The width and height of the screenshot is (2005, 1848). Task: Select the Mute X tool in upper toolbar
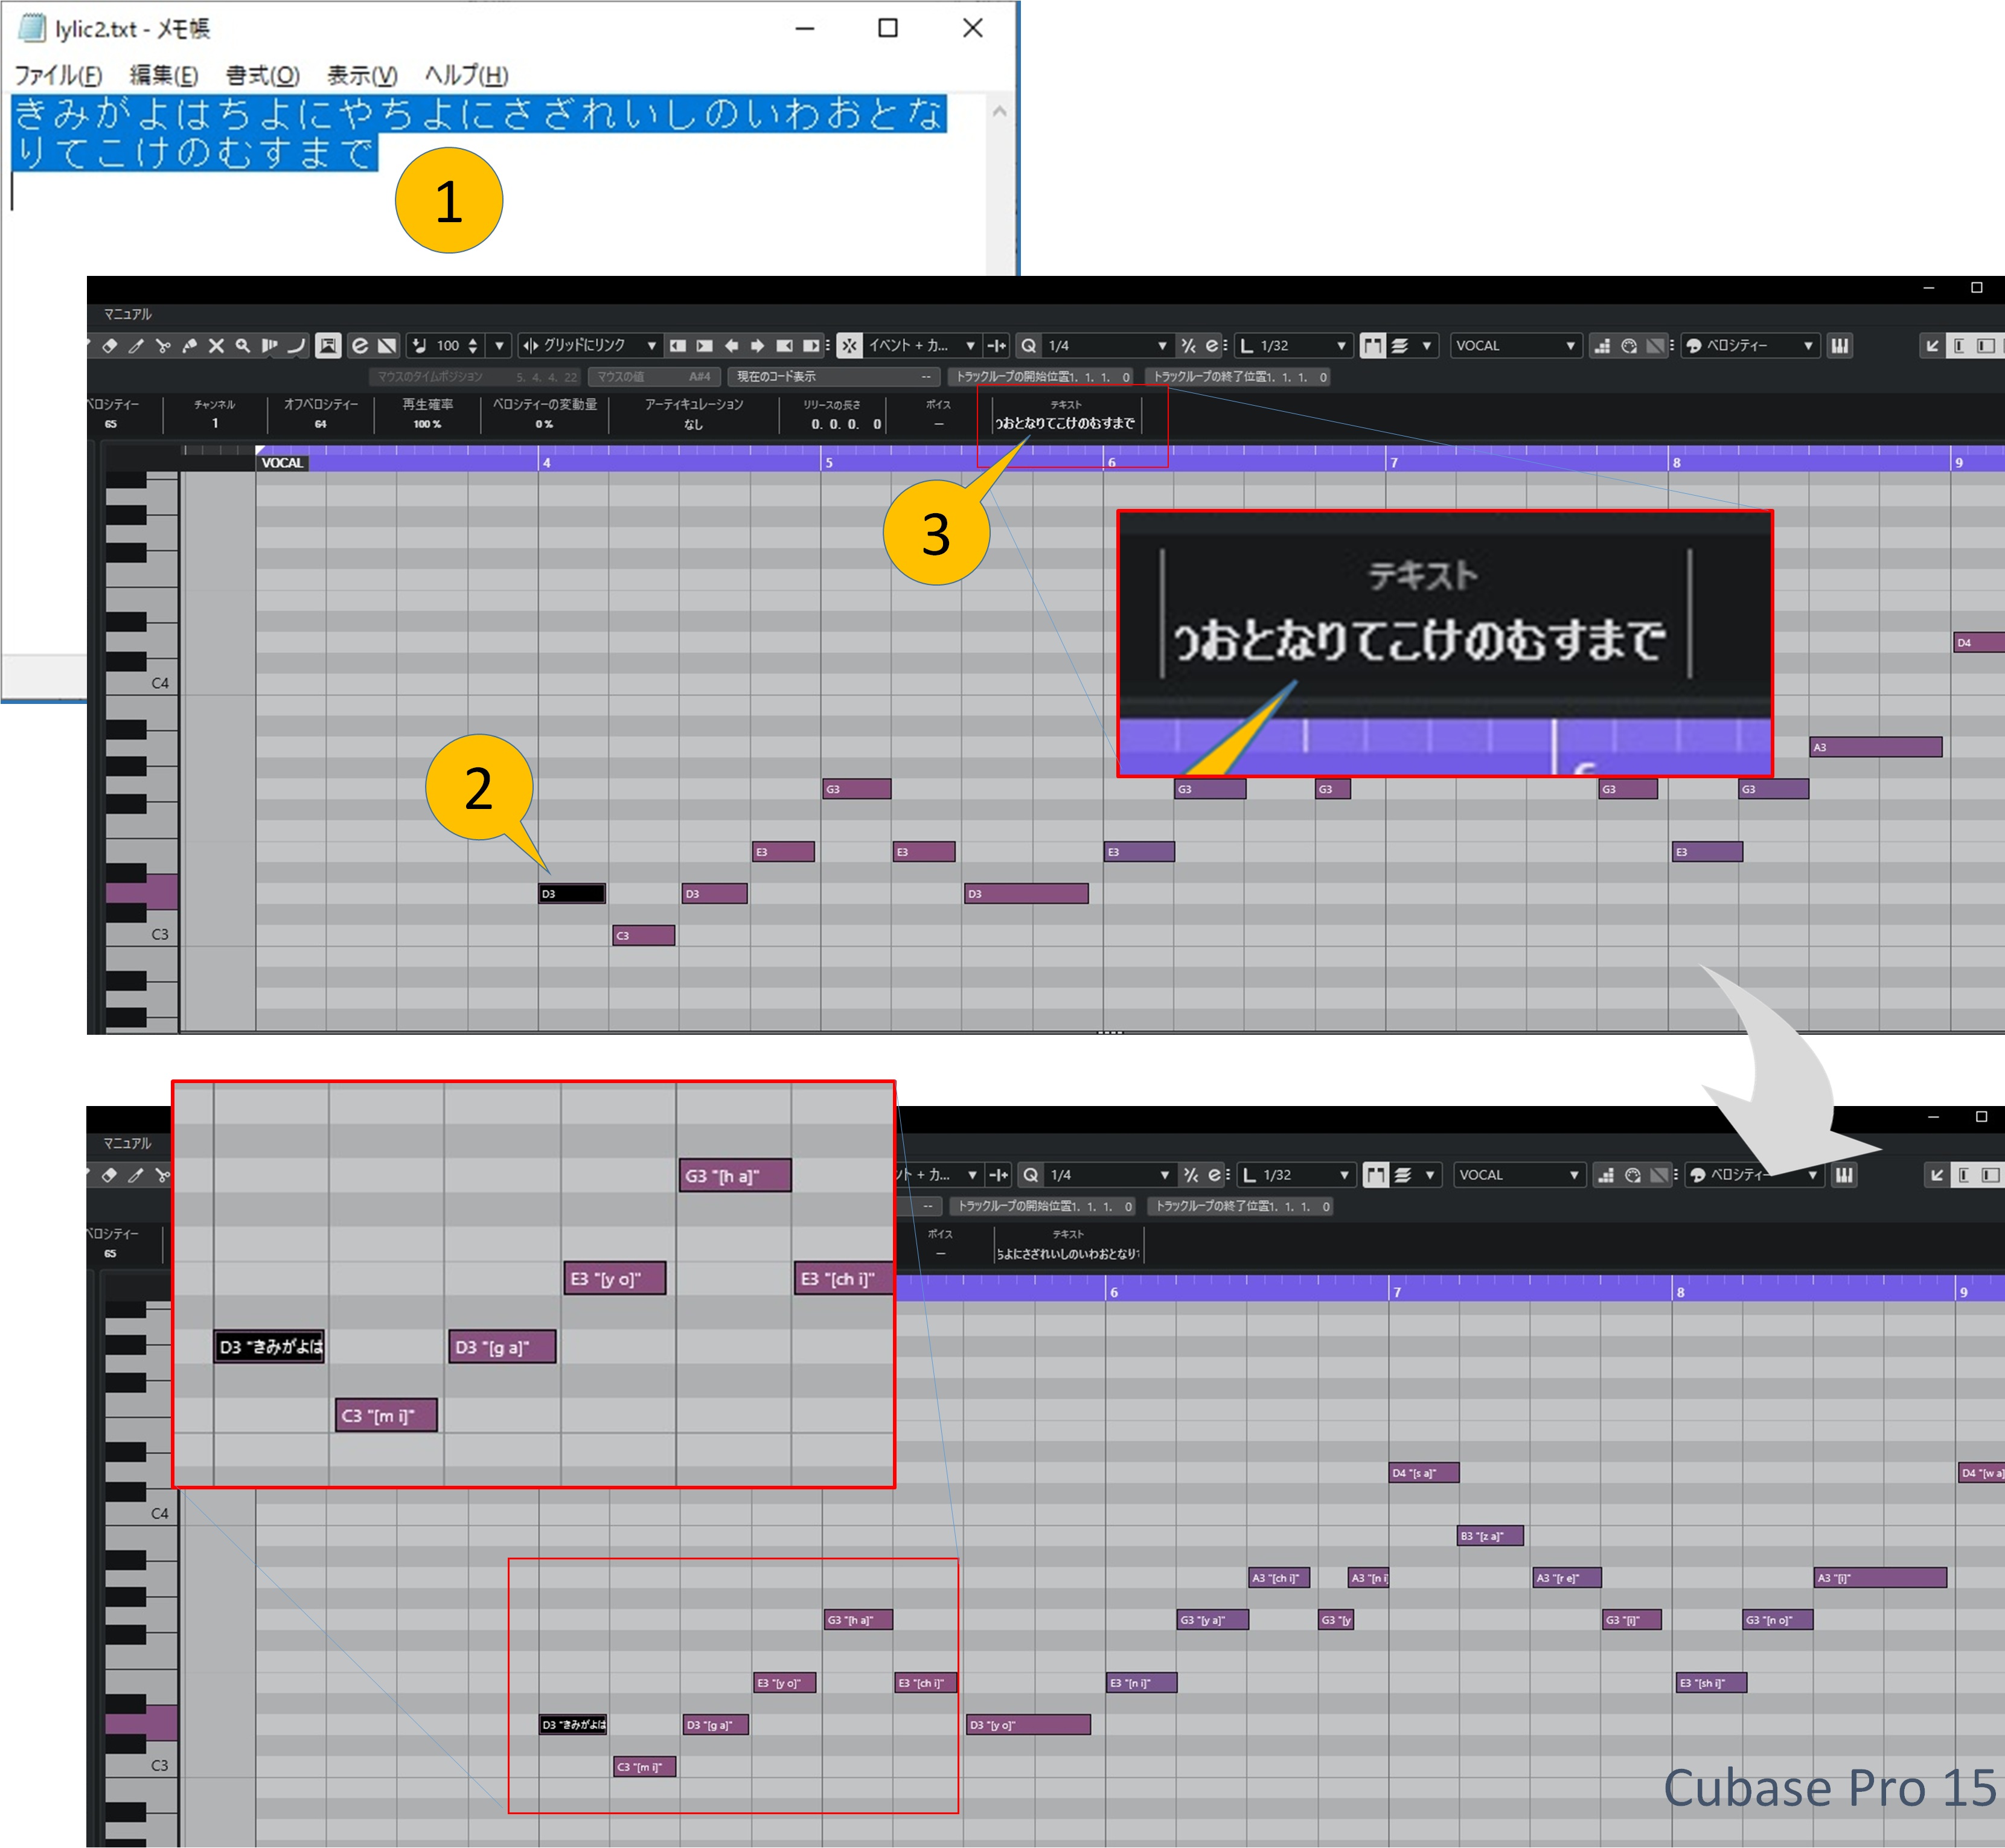point(216,345)
